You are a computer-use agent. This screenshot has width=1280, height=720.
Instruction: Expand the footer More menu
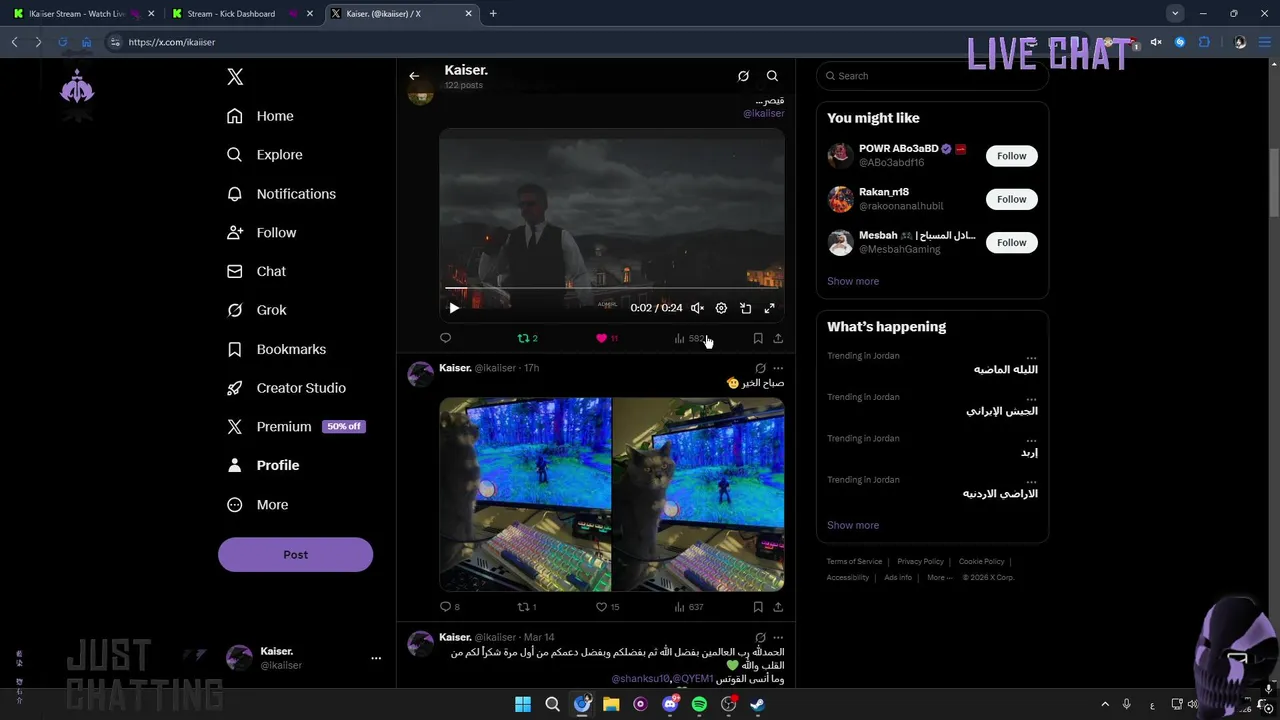pos(939,577)
